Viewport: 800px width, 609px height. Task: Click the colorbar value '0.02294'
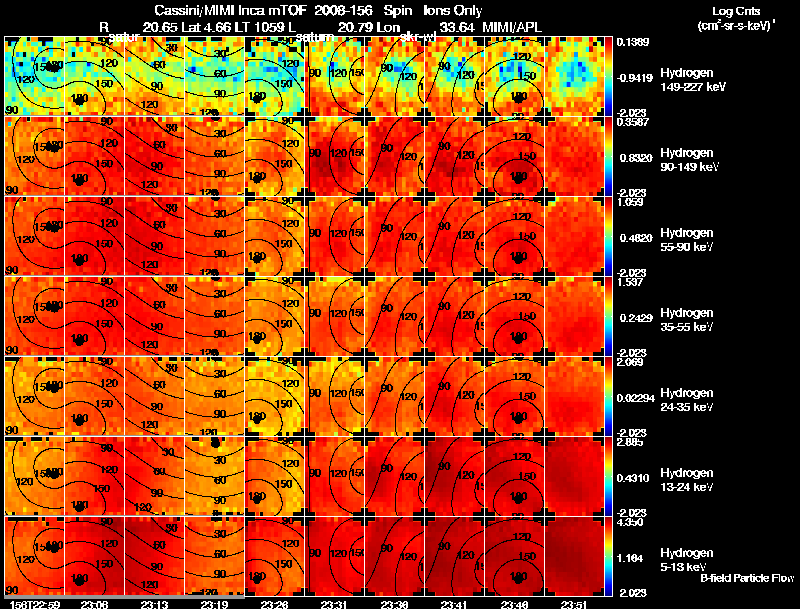[x=635, y=398]
